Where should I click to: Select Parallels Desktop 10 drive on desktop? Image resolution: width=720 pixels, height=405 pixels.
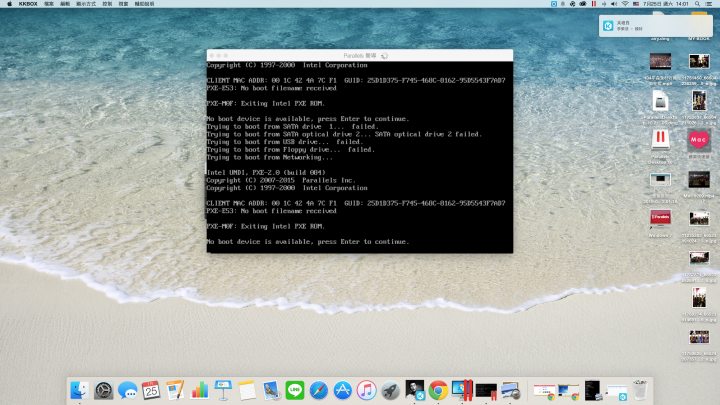(x=660, y=140)
